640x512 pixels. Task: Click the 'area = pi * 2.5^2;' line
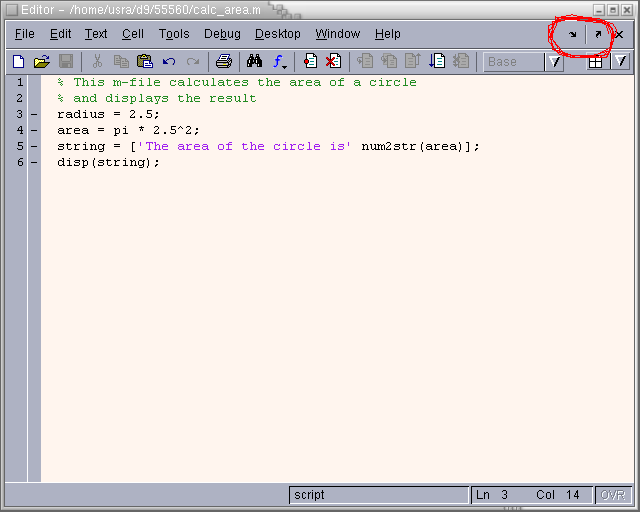(x=128, y=130)
